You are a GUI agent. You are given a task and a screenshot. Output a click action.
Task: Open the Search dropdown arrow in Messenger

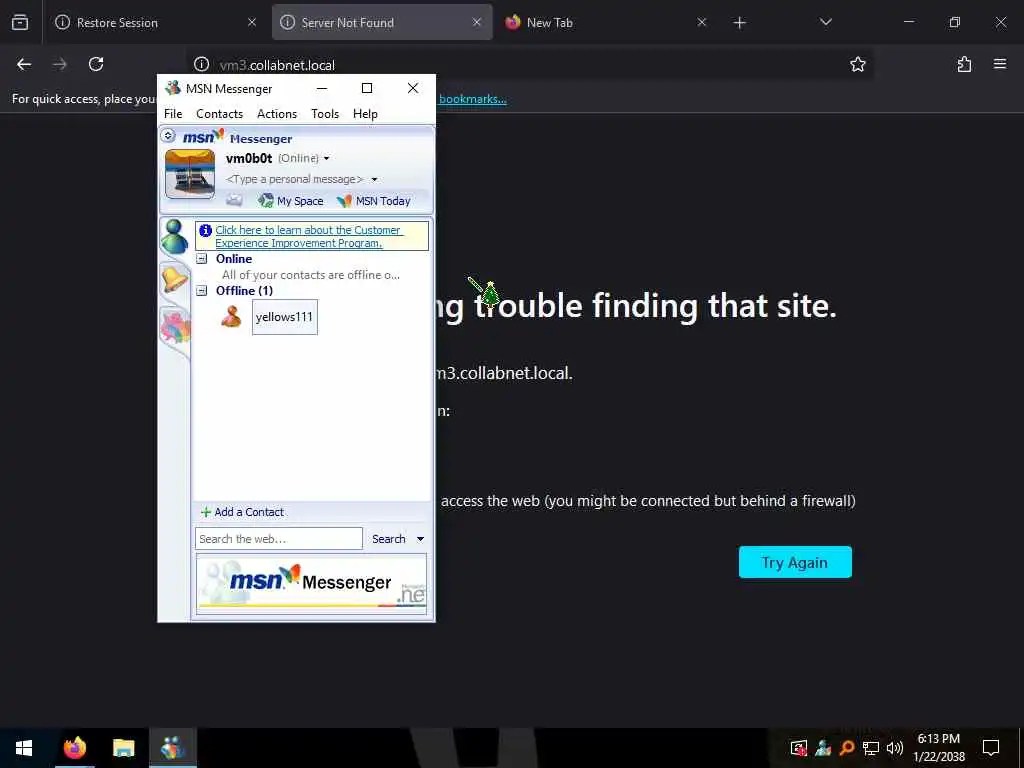[421, 539]
